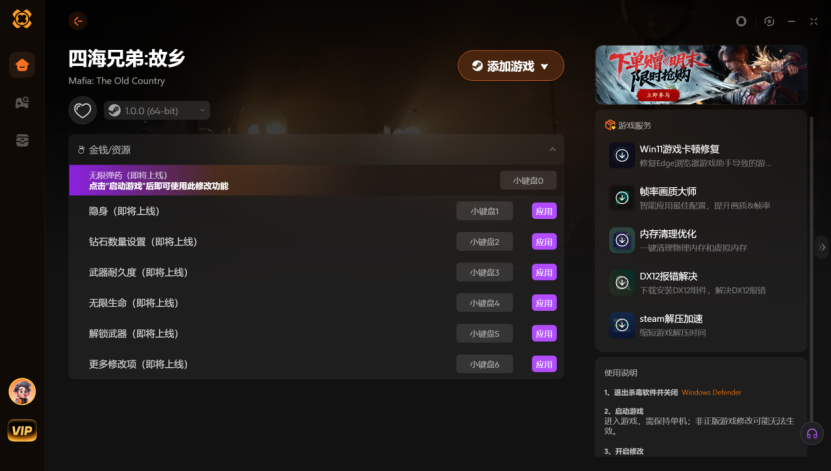Open the 1.0.0 (64-bit) version dropdown

[157, 111]
